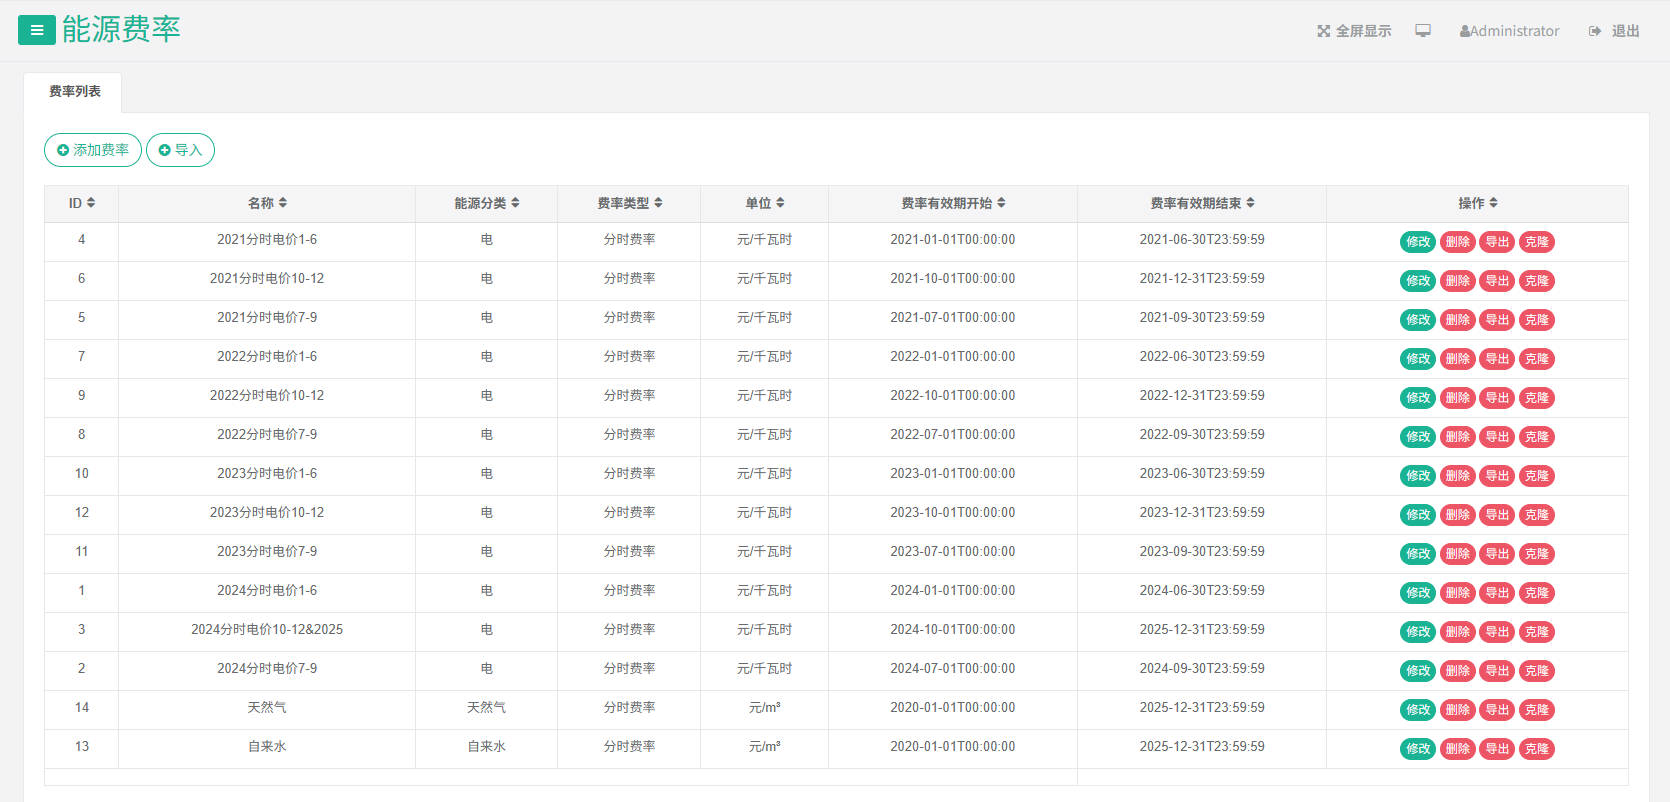Sort table by 名称 column
This screenshot has height=802, width=1670.
[267, 203]
